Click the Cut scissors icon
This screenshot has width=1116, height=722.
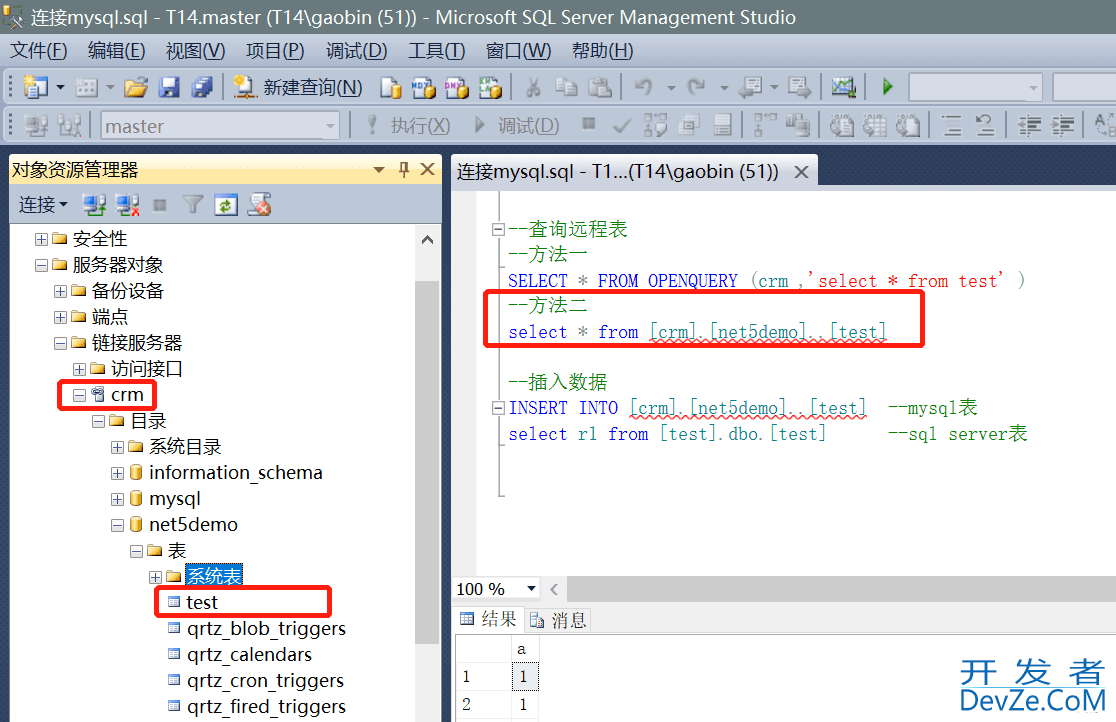coord(533,87)
